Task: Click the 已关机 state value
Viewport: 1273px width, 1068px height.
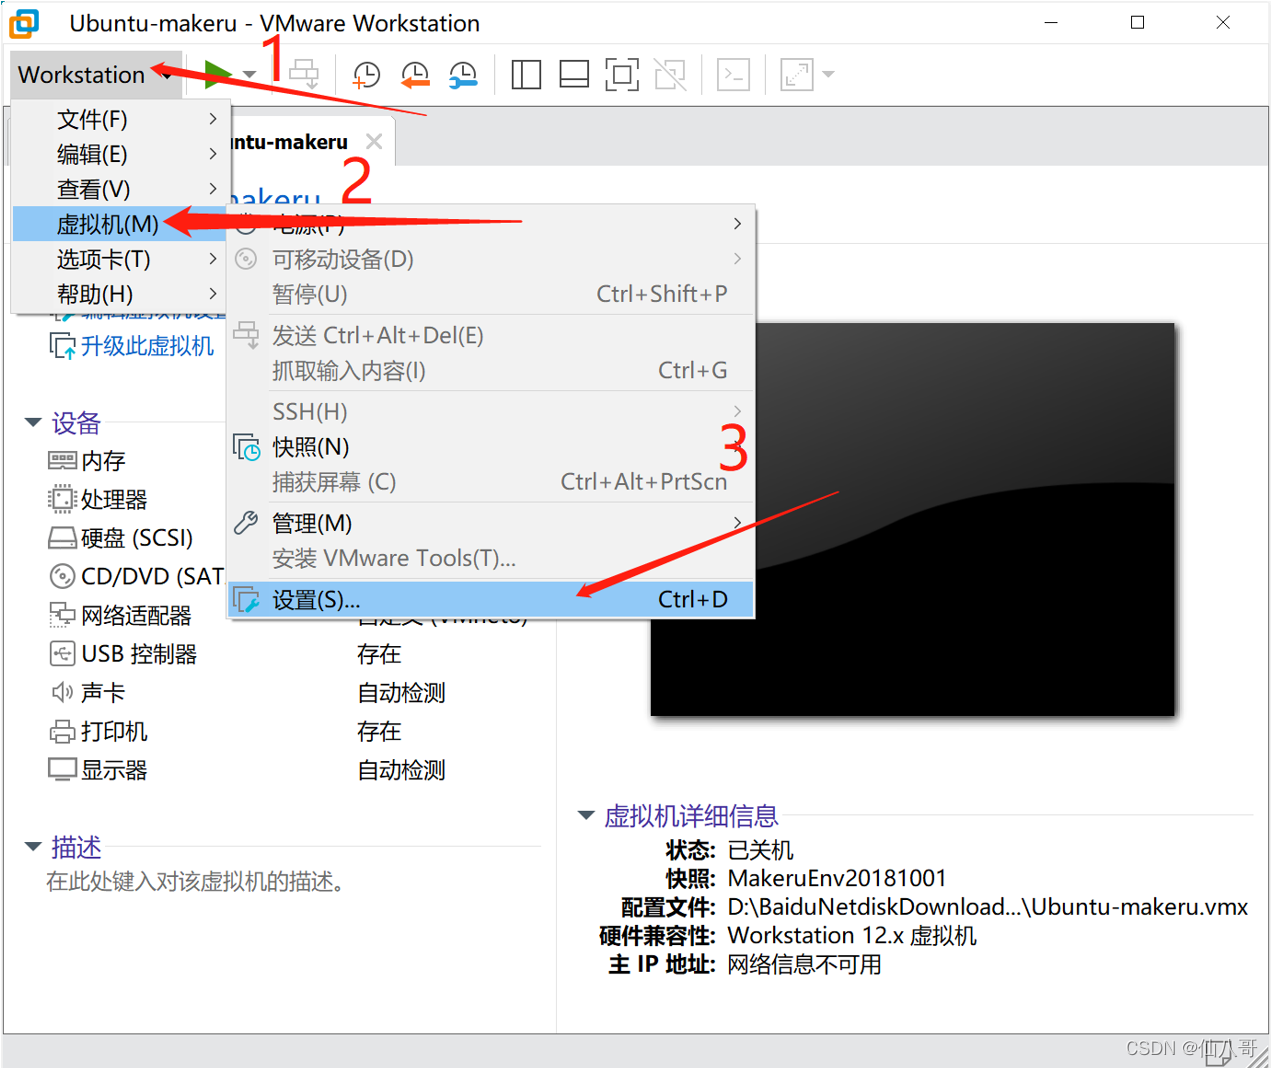Action: (x=760, y=850)
